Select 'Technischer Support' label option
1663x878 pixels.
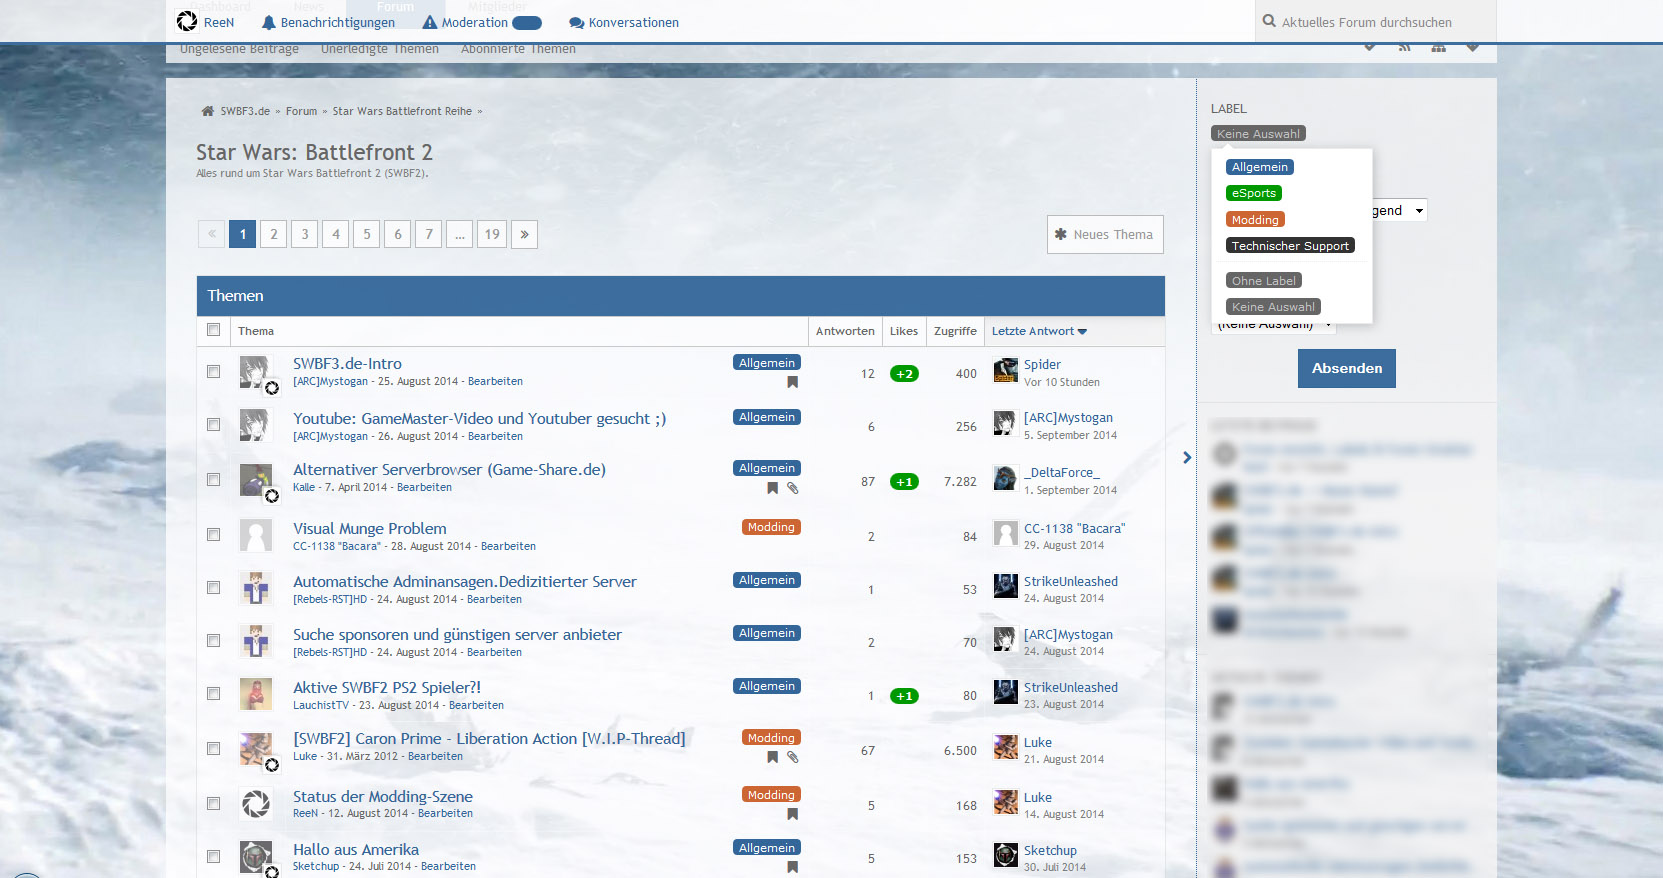click(x=1290, y=246)
